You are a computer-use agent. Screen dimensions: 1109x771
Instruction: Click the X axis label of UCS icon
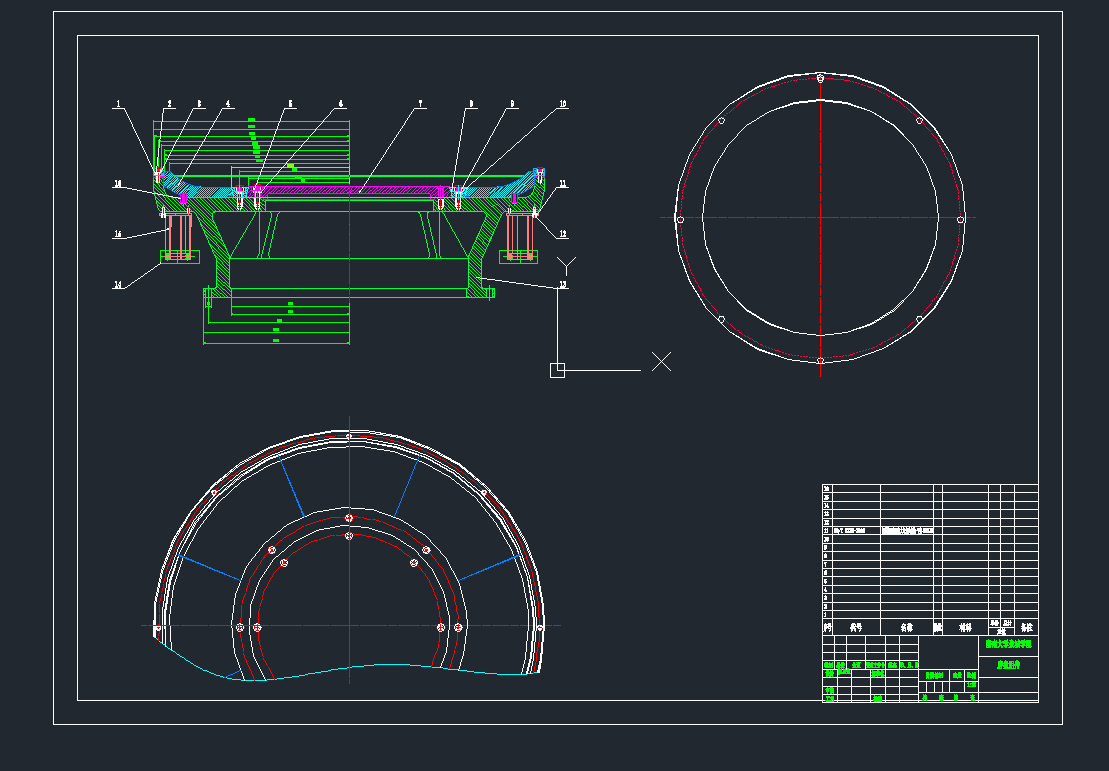662,362
